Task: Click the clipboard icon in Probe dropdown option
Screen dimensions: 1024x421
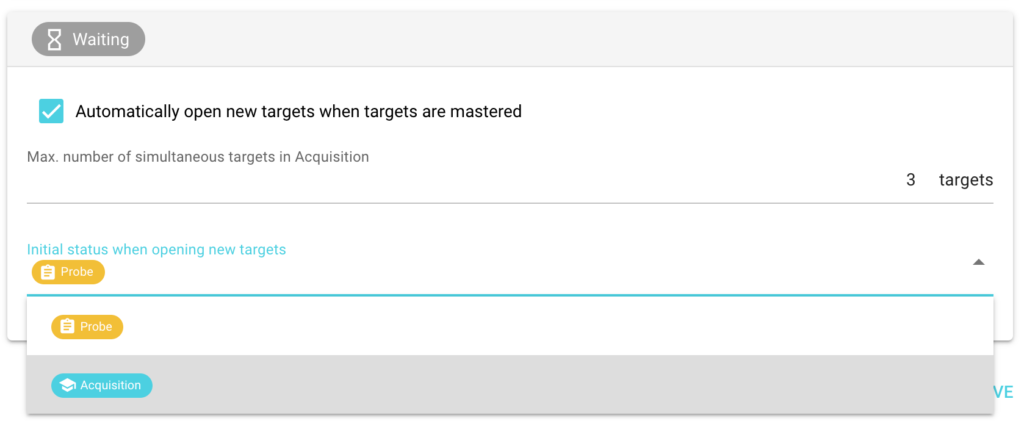Action: [67, 326]
